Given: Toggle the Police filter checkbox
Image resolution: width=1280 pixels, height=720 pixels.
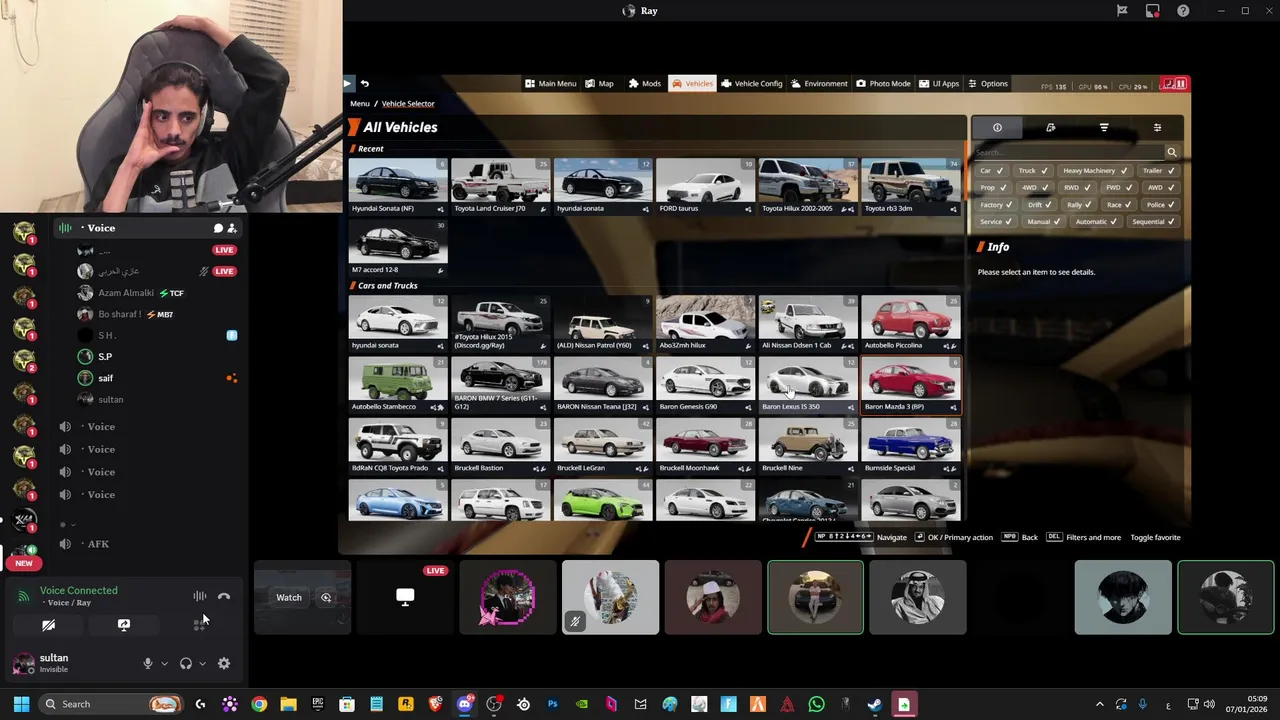Looking at the screenshot, I should coord(1161,205).
